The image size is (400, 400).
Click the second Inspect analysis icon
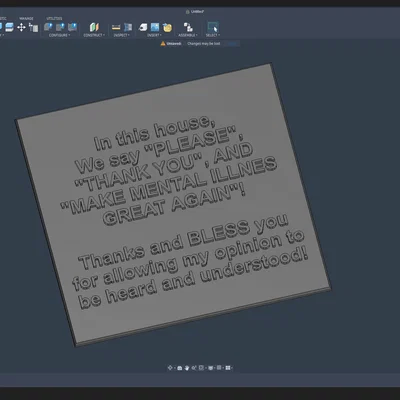[x=128, y=27]
